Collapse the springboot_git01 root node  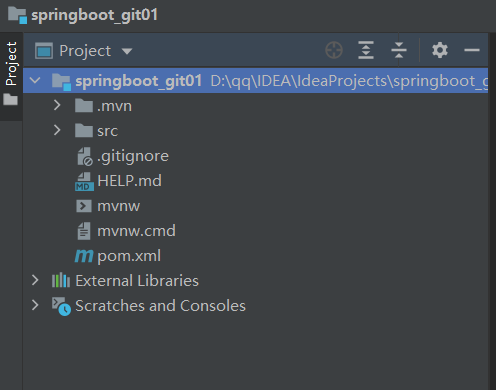point(35,80)
